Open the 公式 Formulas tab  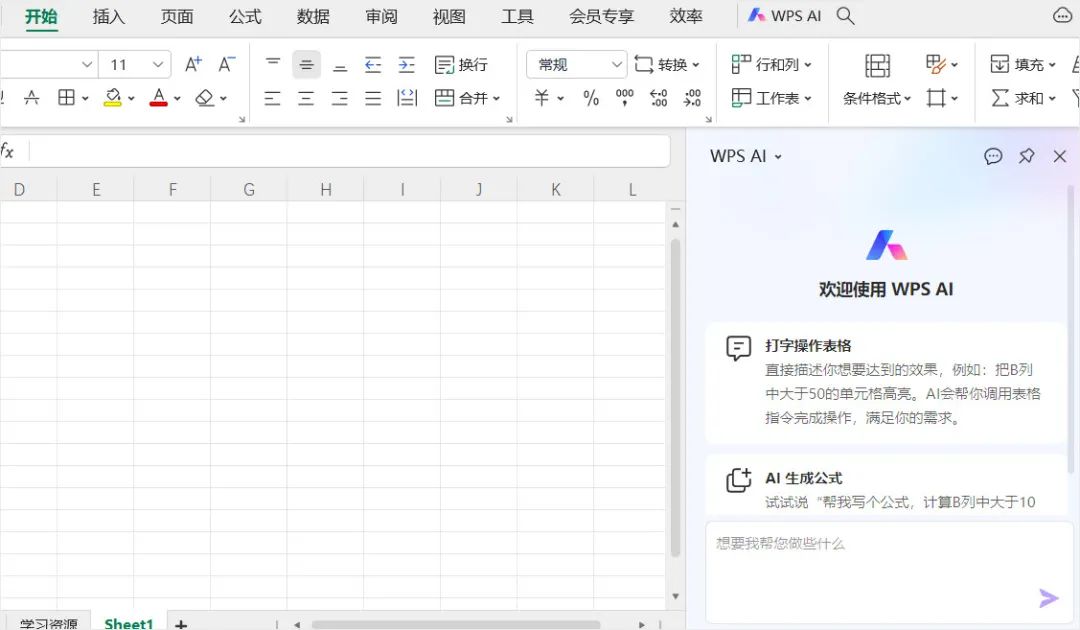pos(245,17)
